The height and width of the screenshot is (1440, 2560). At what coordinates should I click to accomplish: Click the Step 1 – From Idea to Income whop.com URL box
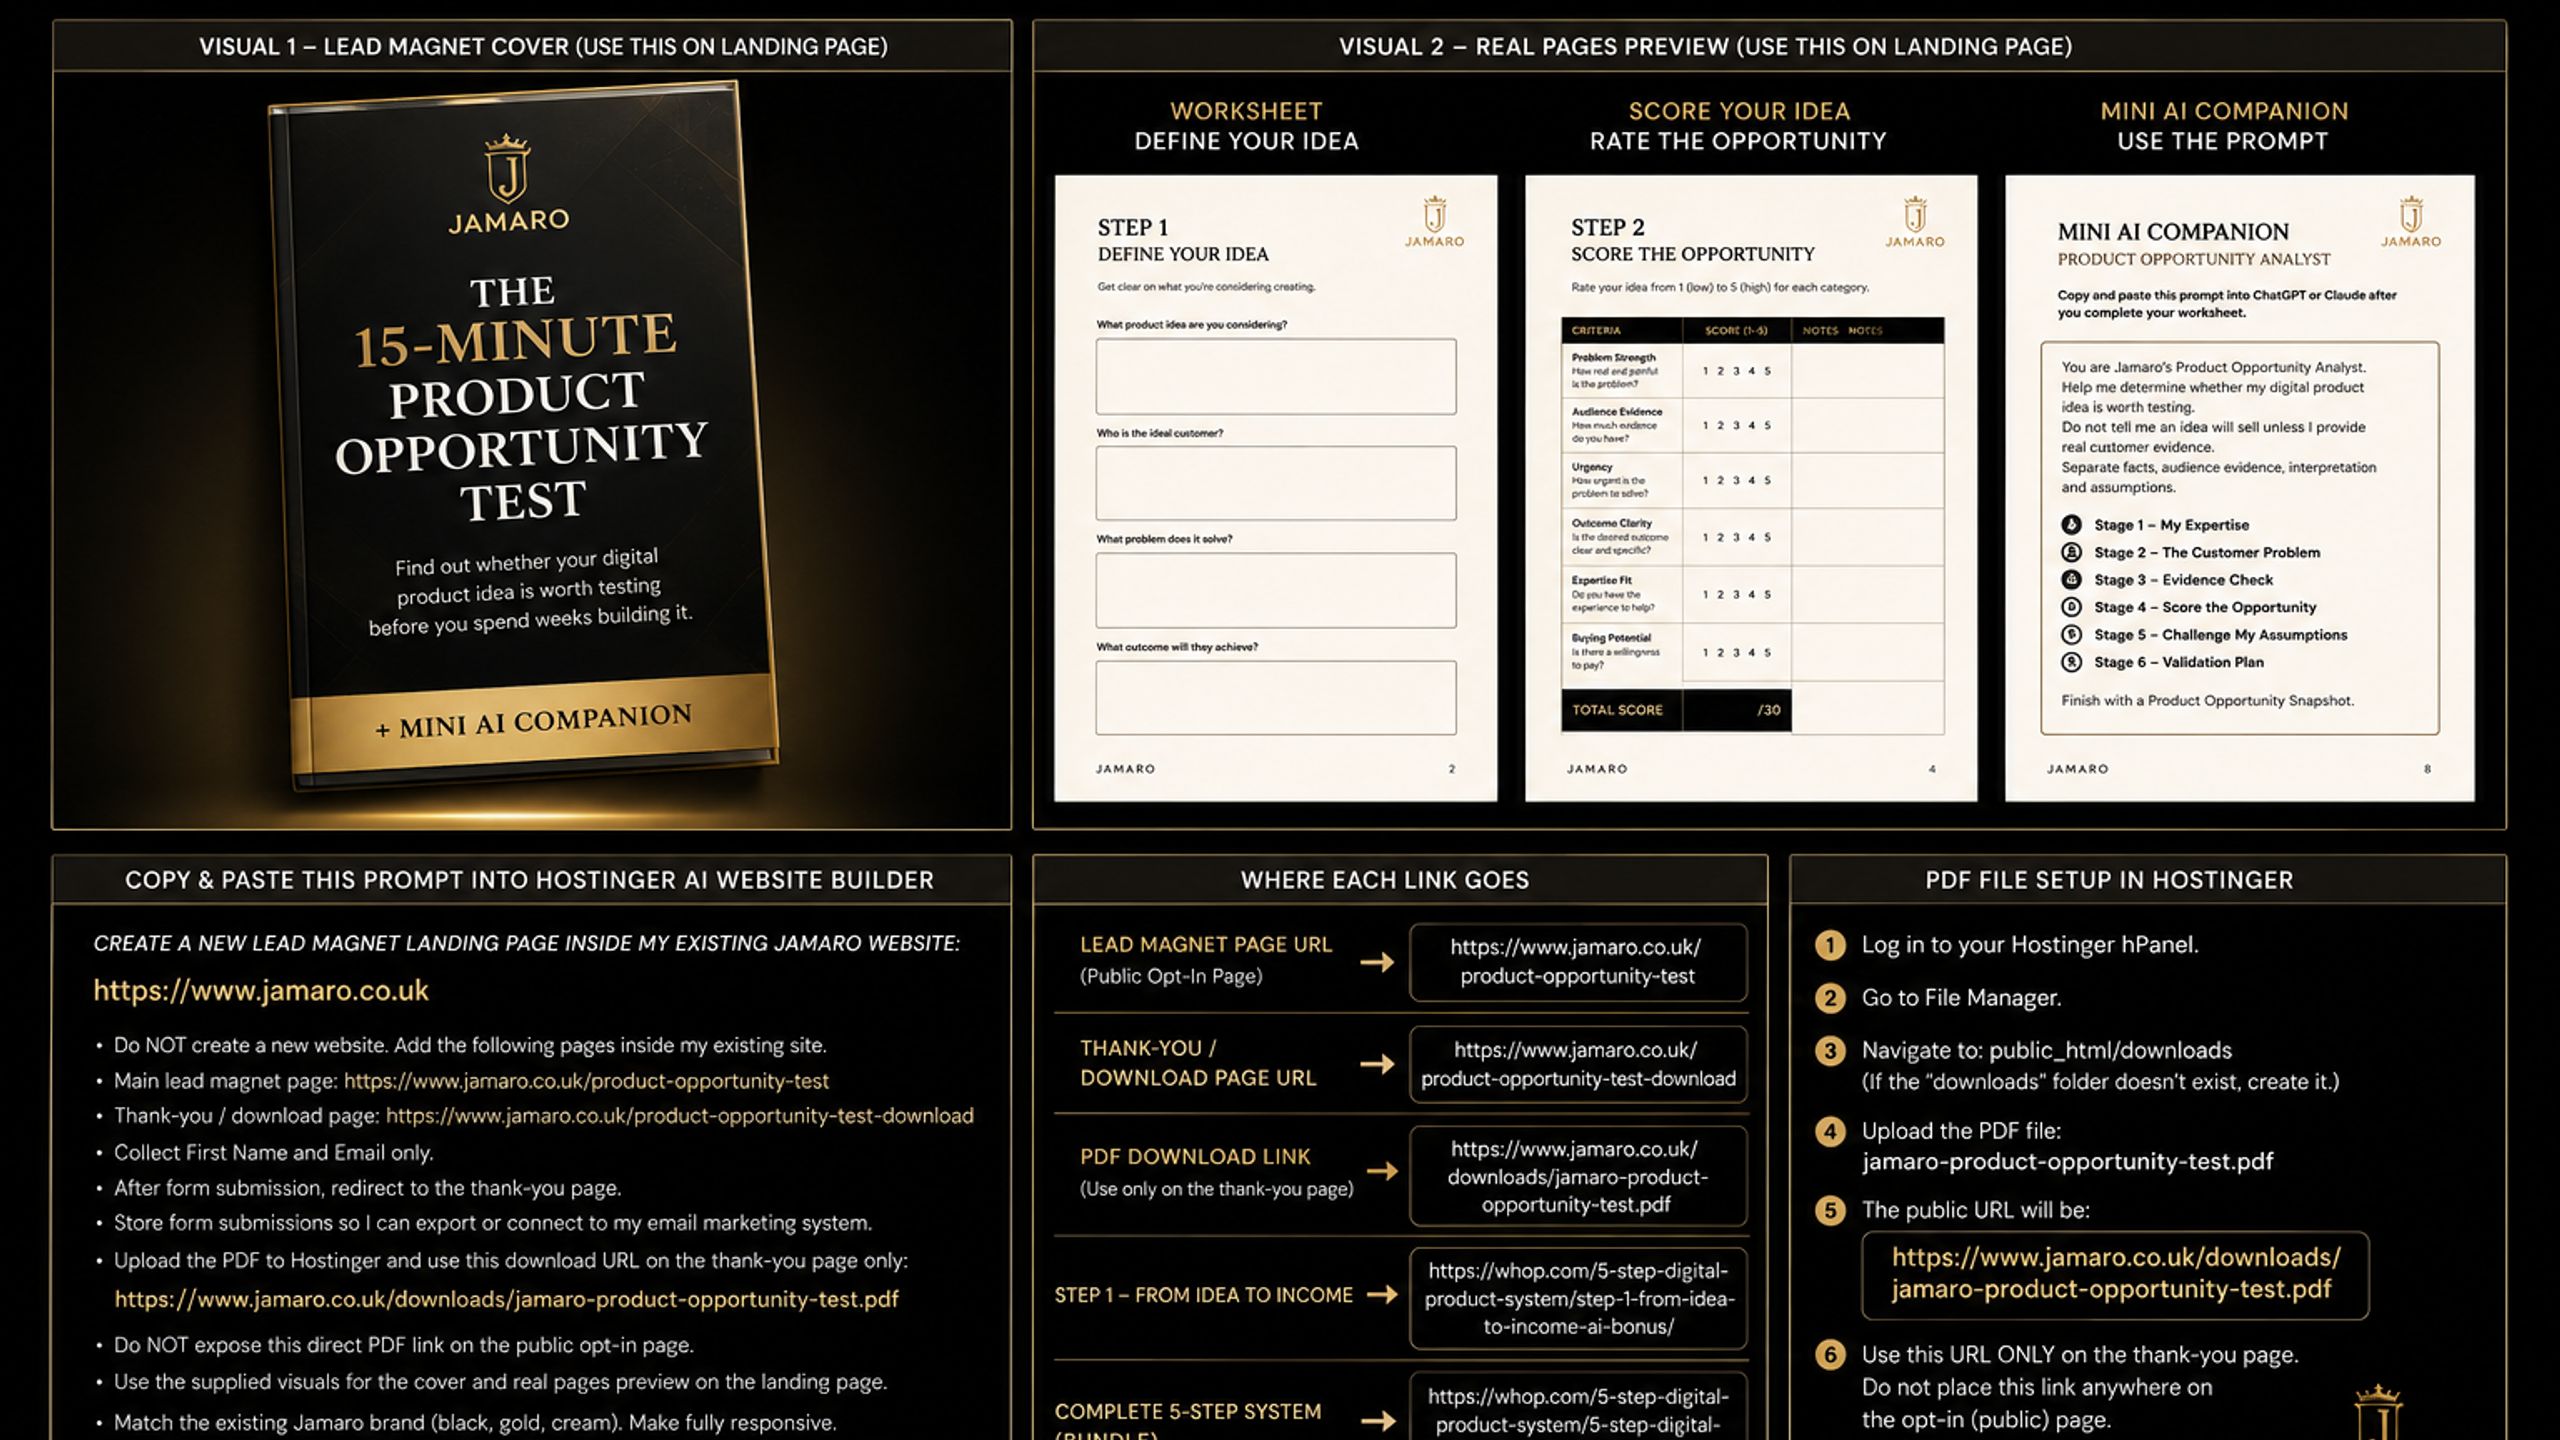click(x=1578, y=1299)
